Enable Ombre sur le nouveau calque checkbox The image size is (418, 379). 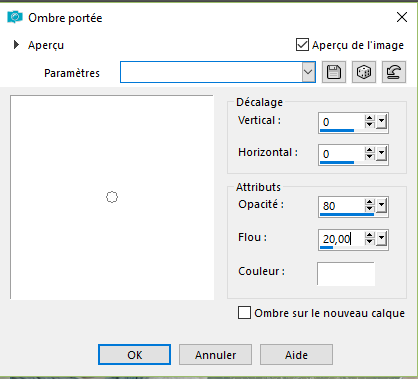tap(244, 313)
